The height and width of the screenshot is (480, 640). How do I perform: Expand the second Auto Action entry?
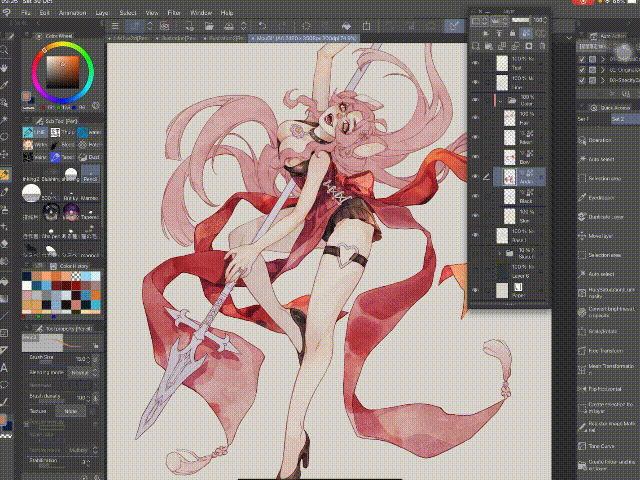click(603, 70)
